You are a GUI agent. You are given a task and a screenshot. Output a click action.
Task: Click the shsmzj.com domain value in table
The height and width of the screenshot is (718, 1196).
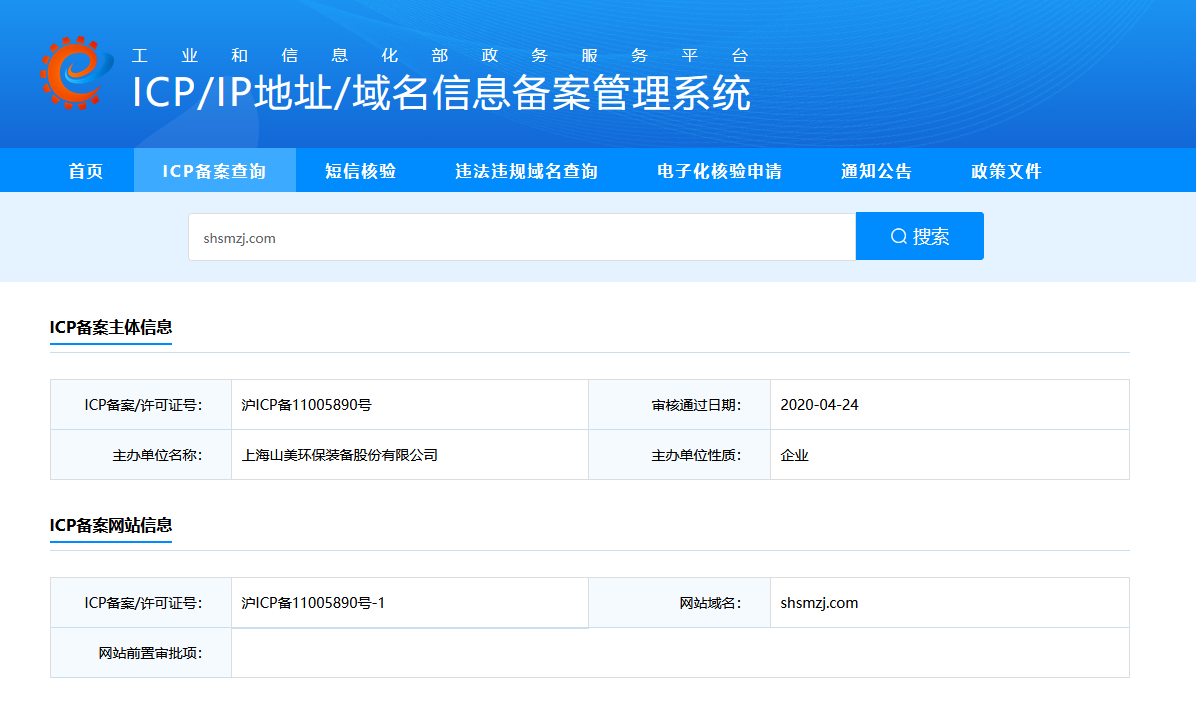819,603
